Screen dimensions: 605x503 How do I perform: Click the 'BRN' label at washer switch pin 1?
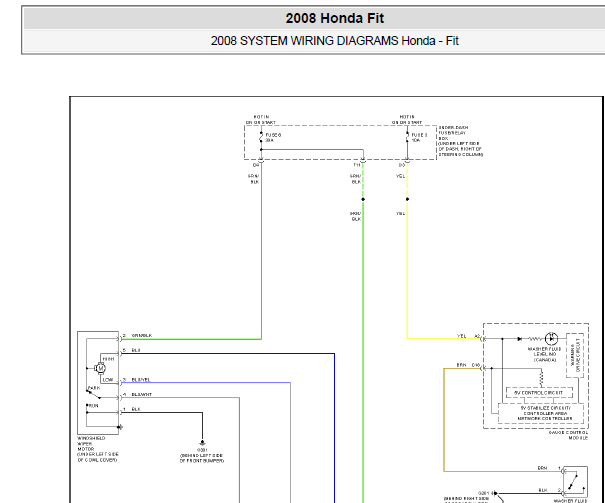[542, 468]
